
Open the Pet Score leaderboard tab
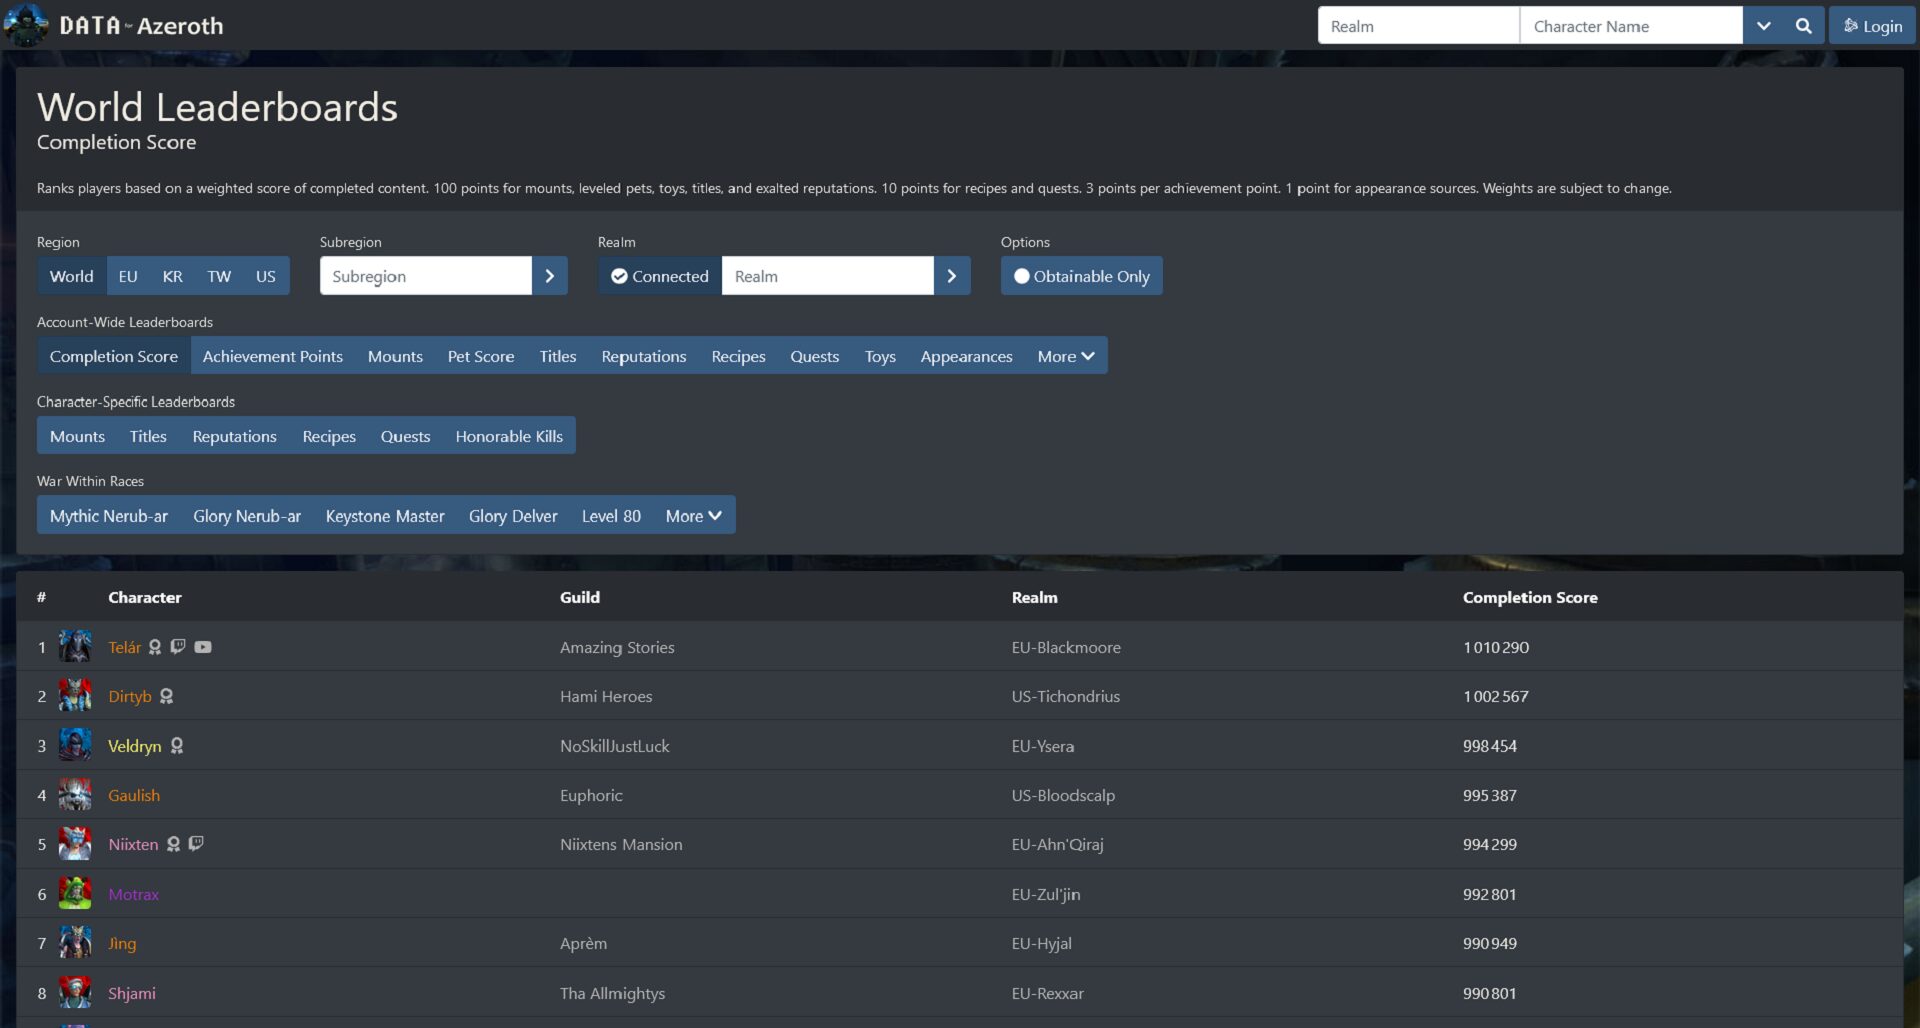(x=481, y=356)
